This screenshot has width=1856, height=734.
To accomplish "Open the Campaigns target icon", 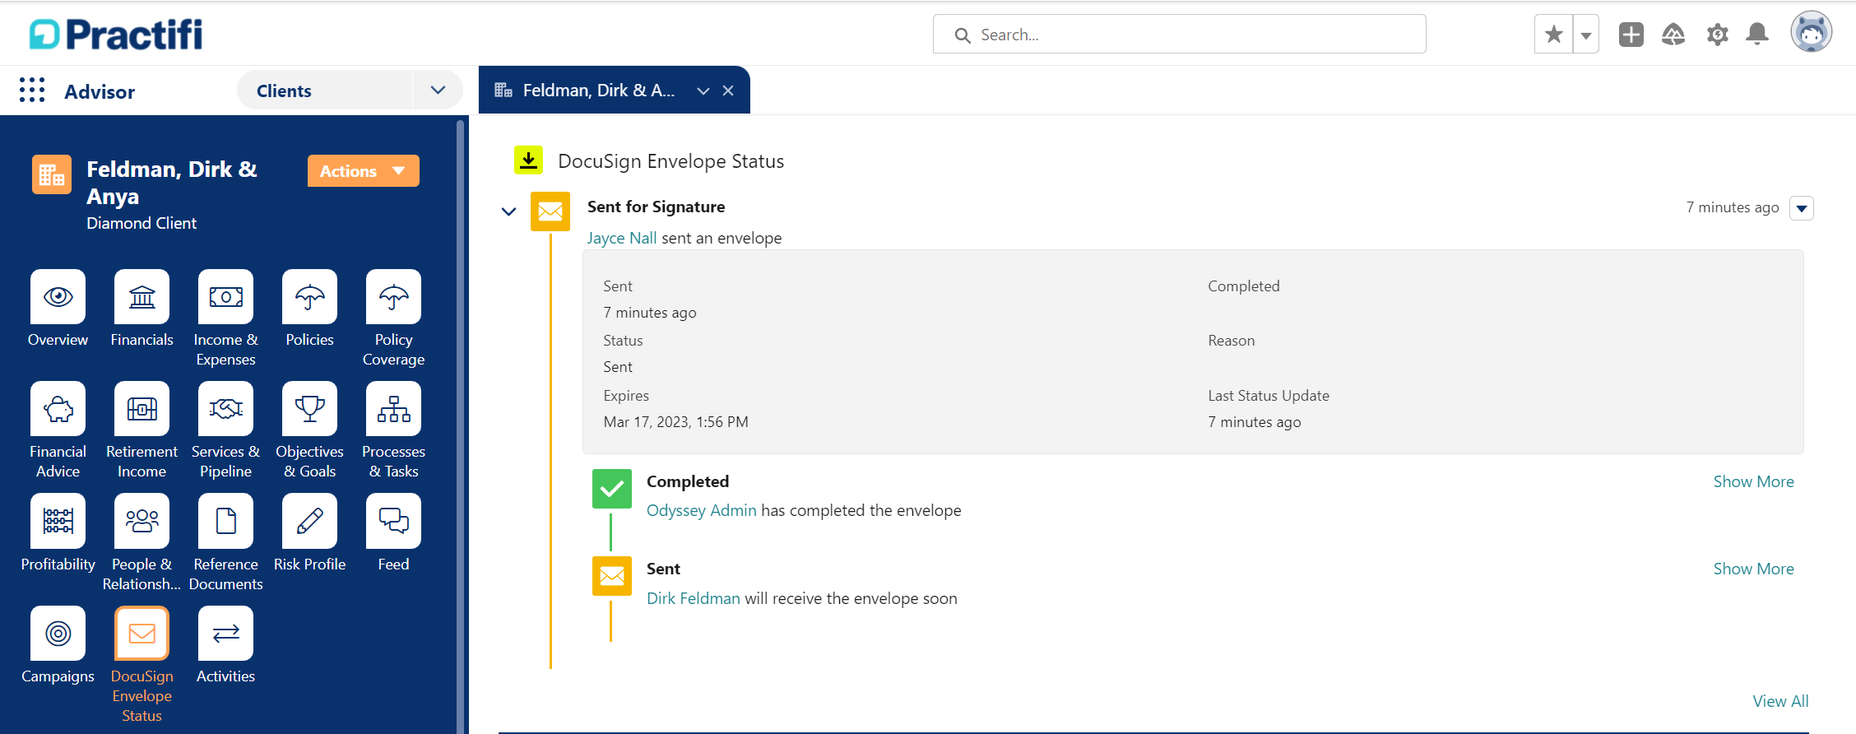I will [58, 633].
